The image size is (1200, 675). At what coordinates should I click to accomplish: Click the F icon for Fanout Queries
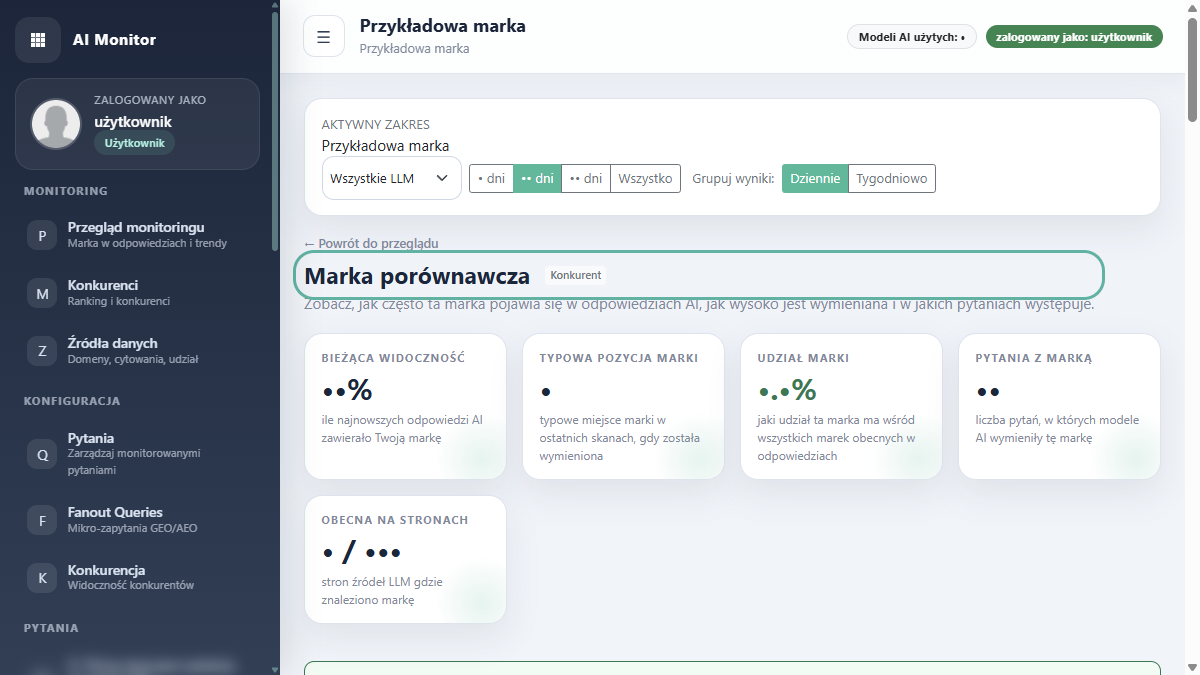(42, 520)
